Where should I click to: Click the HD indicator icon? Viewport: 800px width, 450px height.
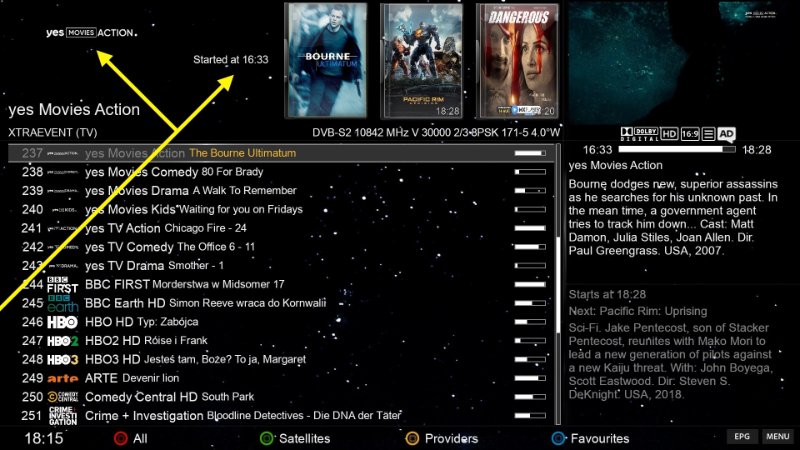(669, 134)
